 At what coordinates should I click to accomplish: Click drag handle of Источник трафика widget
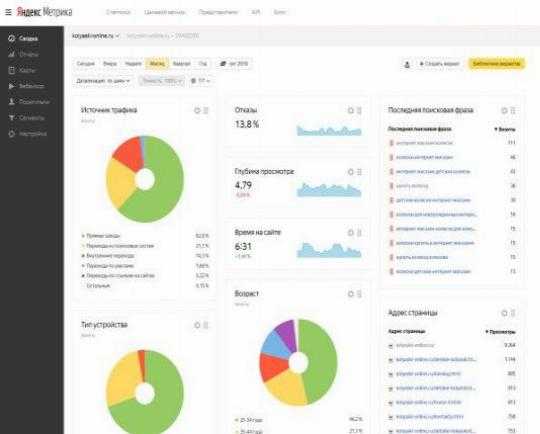coord(206,111)
